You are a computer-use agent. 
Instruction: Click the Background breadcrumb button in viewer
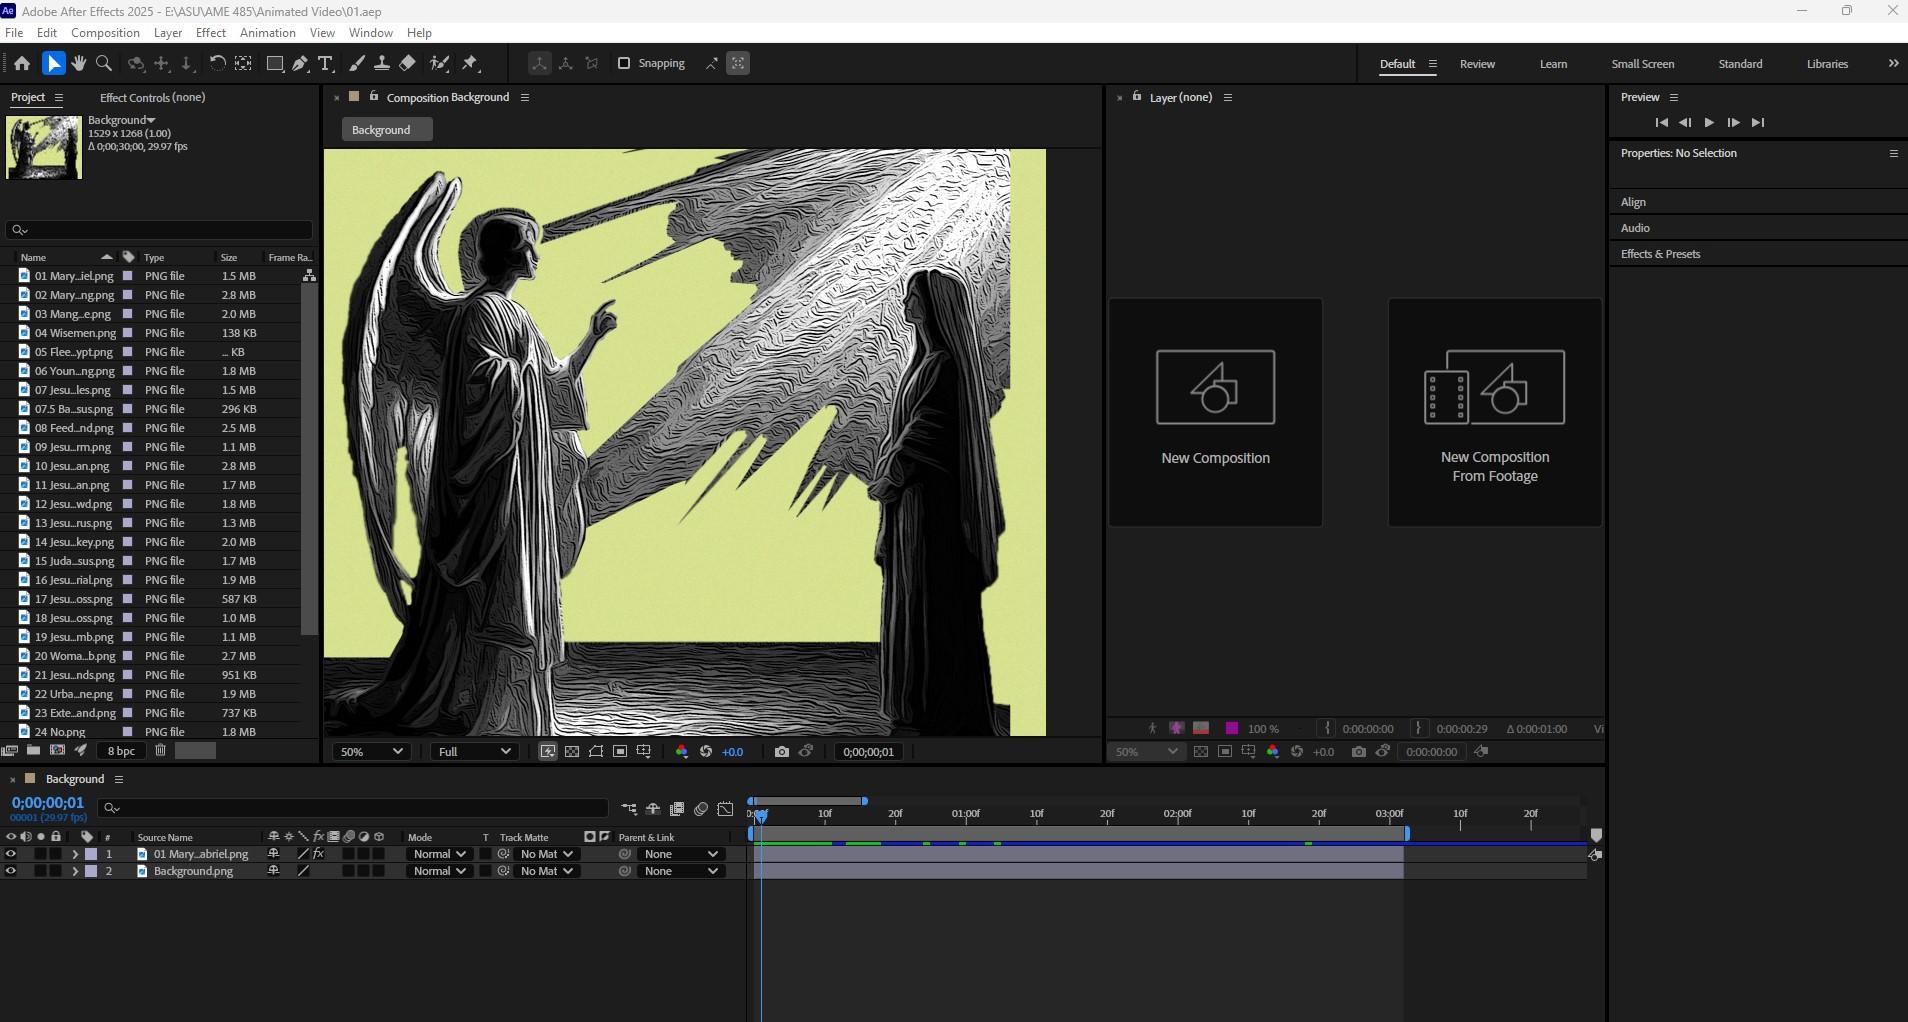386,130
